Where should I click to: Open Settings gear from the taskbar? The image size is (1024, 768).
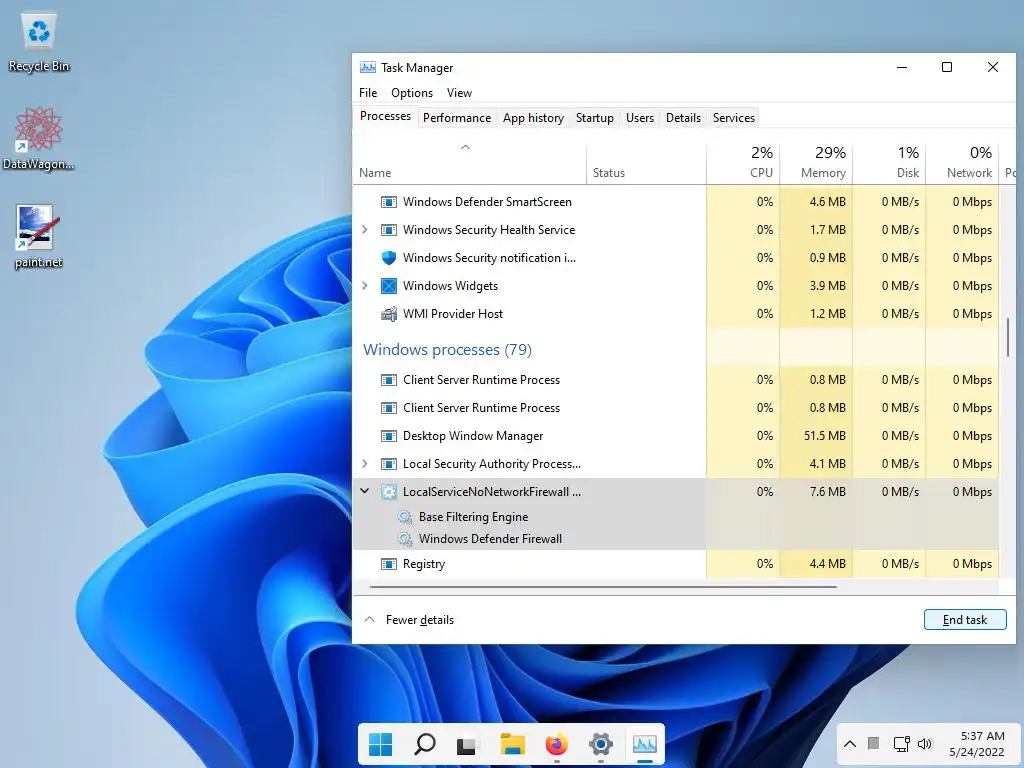point(600,744)
